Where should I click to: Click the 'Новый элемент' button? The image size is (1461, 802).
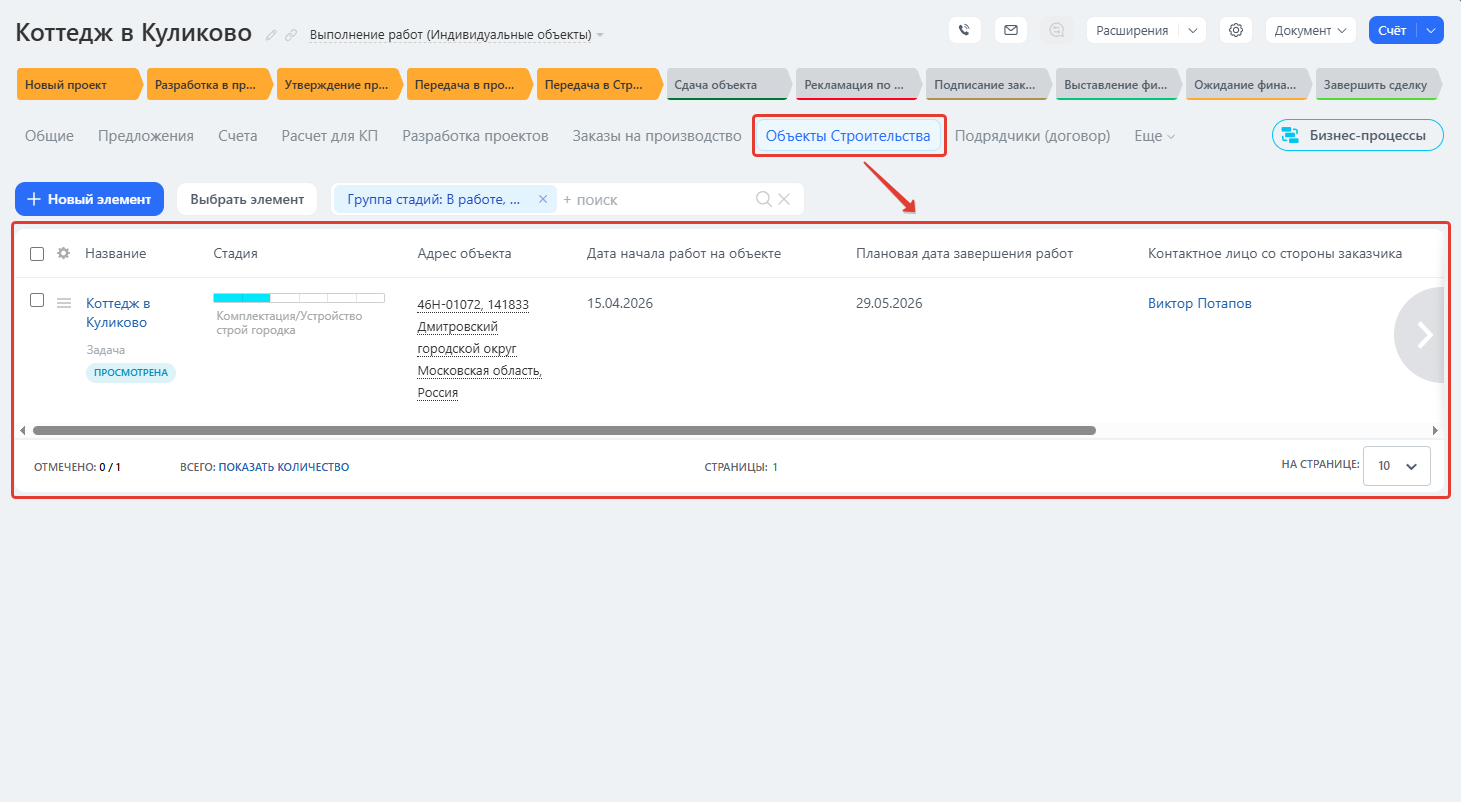click(x=89, y=199)
